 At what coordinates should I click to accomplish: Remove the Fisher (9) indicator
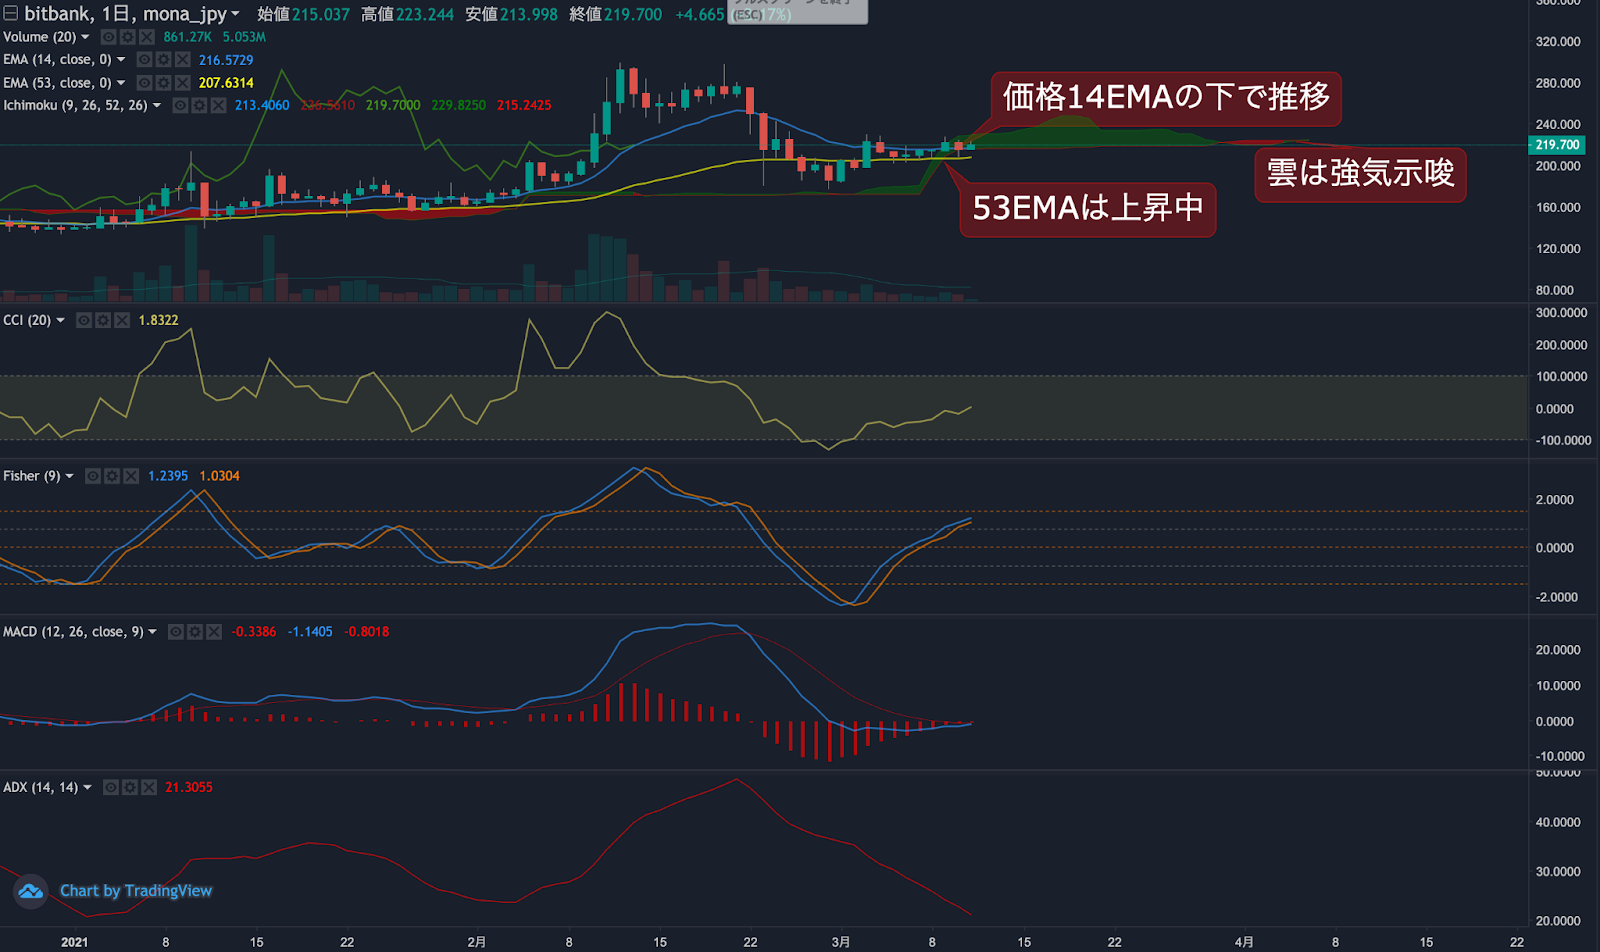(x=131, y=476)
